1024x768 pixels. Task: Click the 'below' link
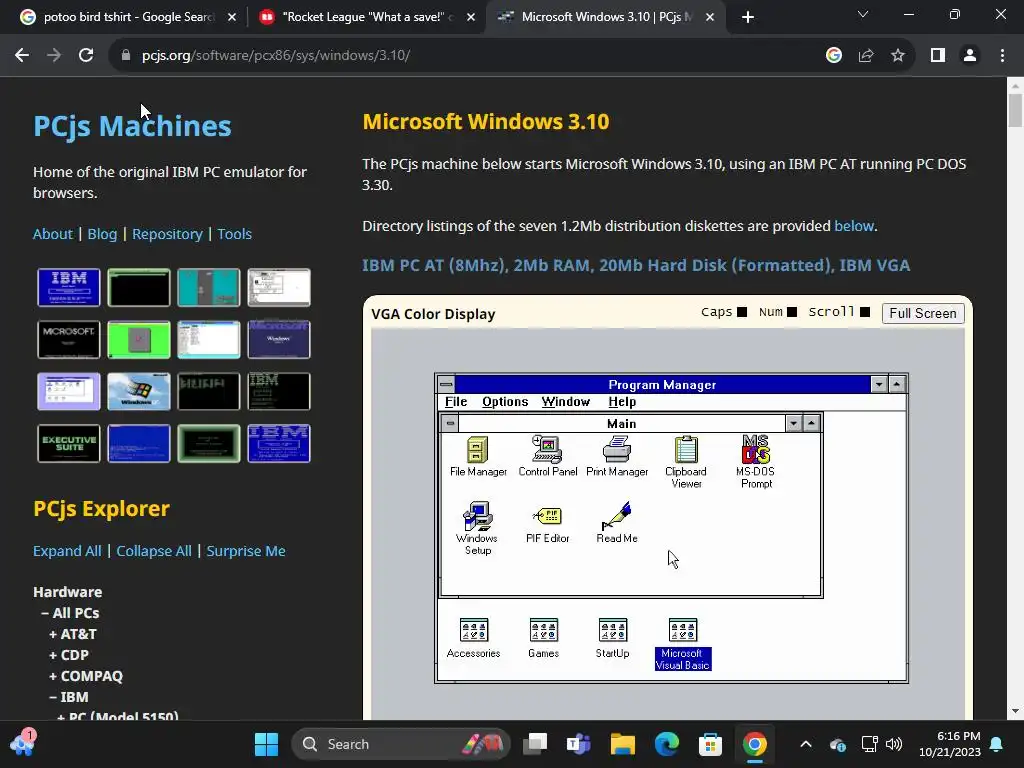pos(854,226)
